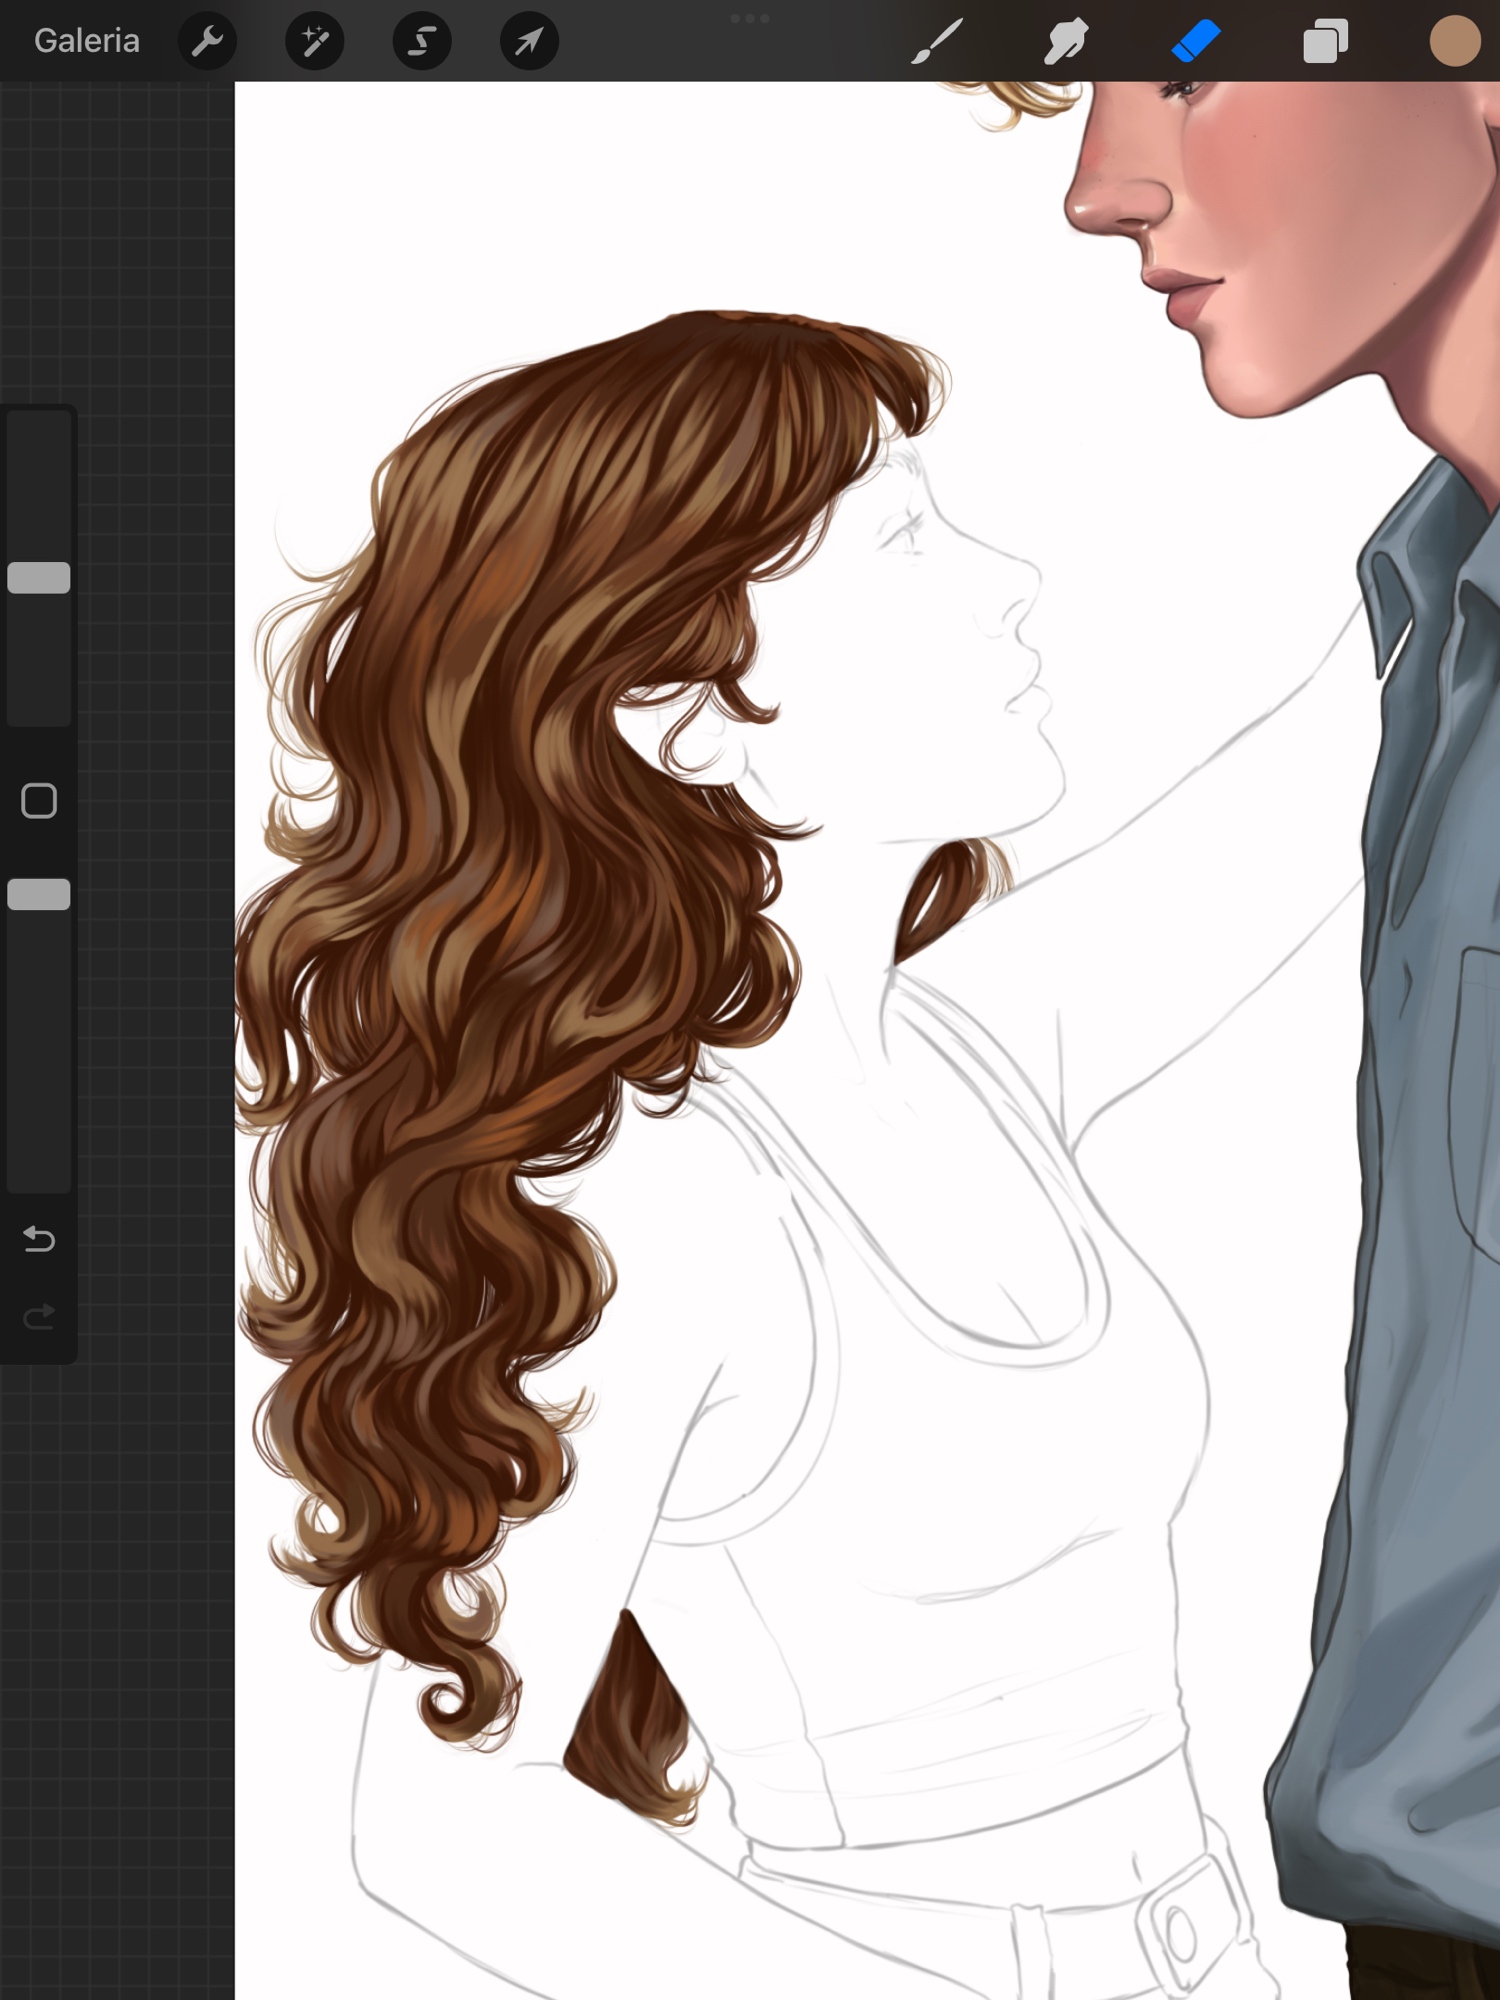Tap the square Modify button in sidebar
This screenshot has width=1500, height=2000.
[39, 801]
